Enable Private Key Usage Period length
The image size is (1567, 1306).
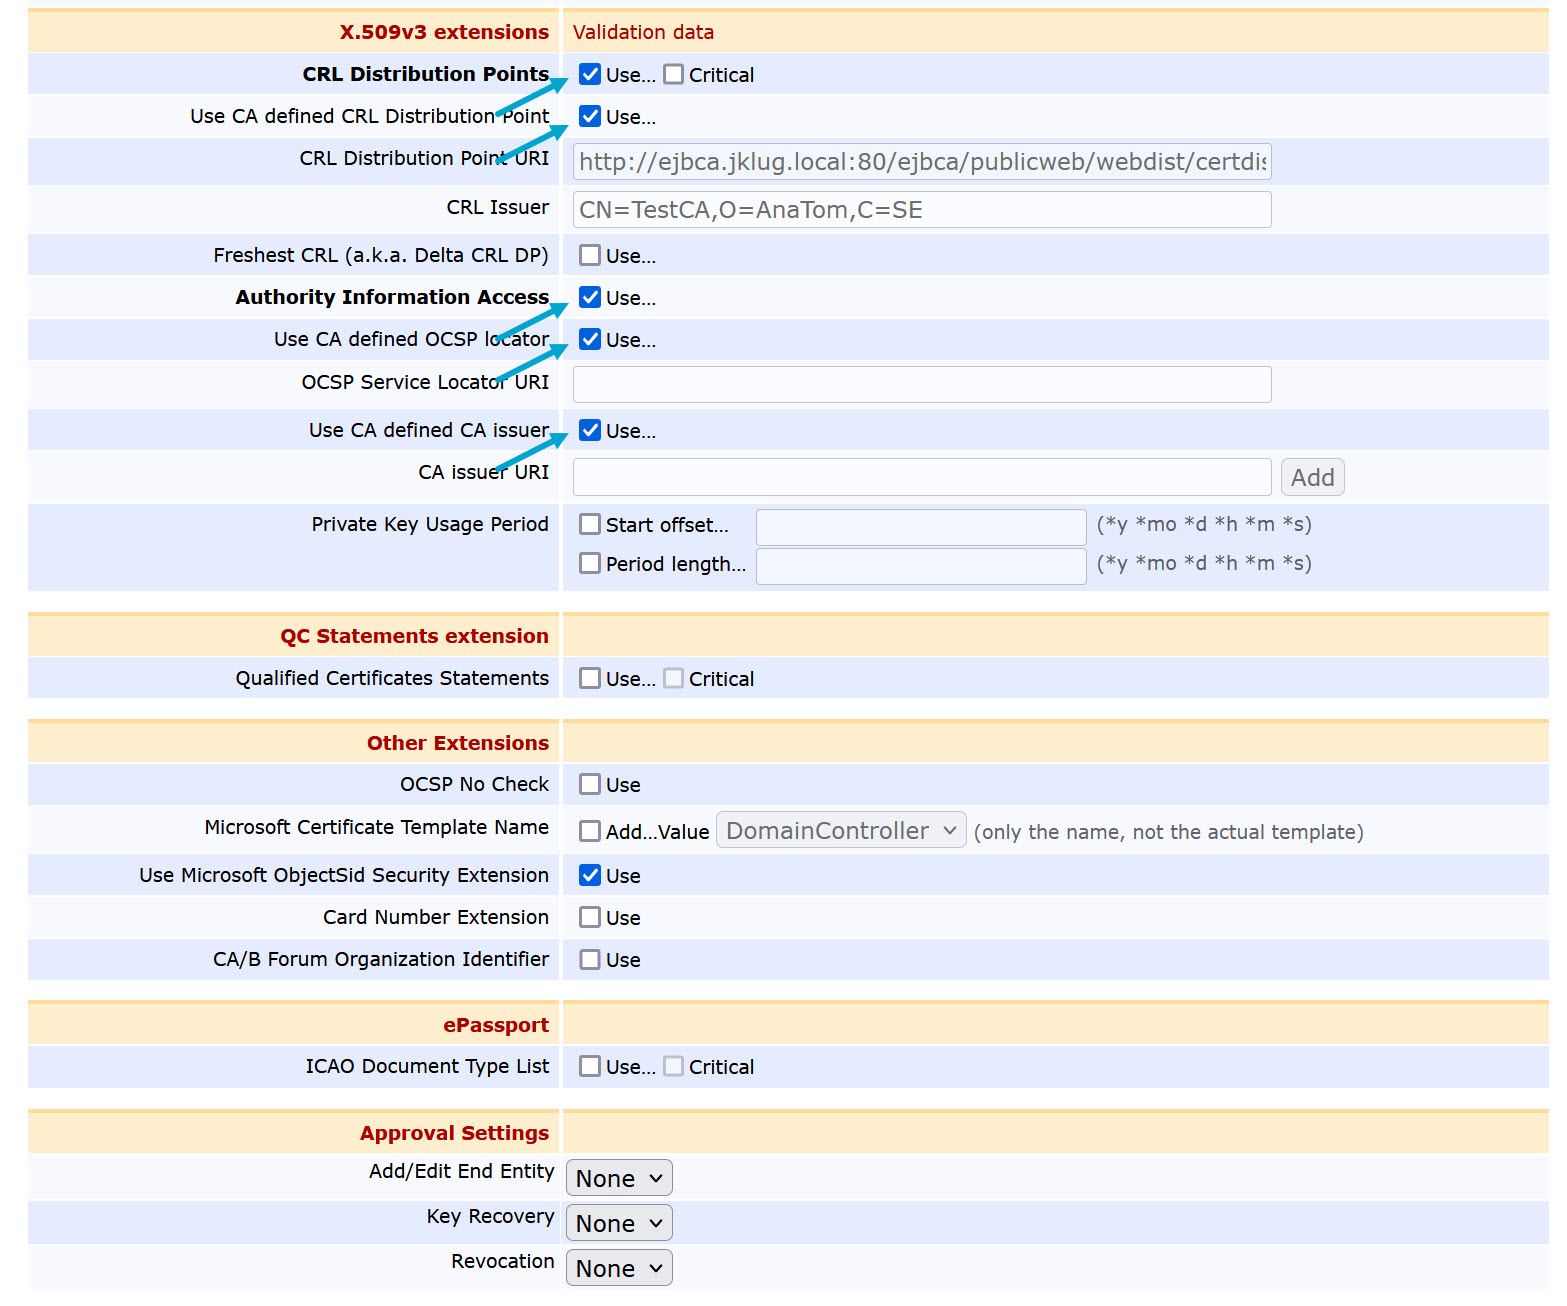pyautogui.click(x=590, y=564)
